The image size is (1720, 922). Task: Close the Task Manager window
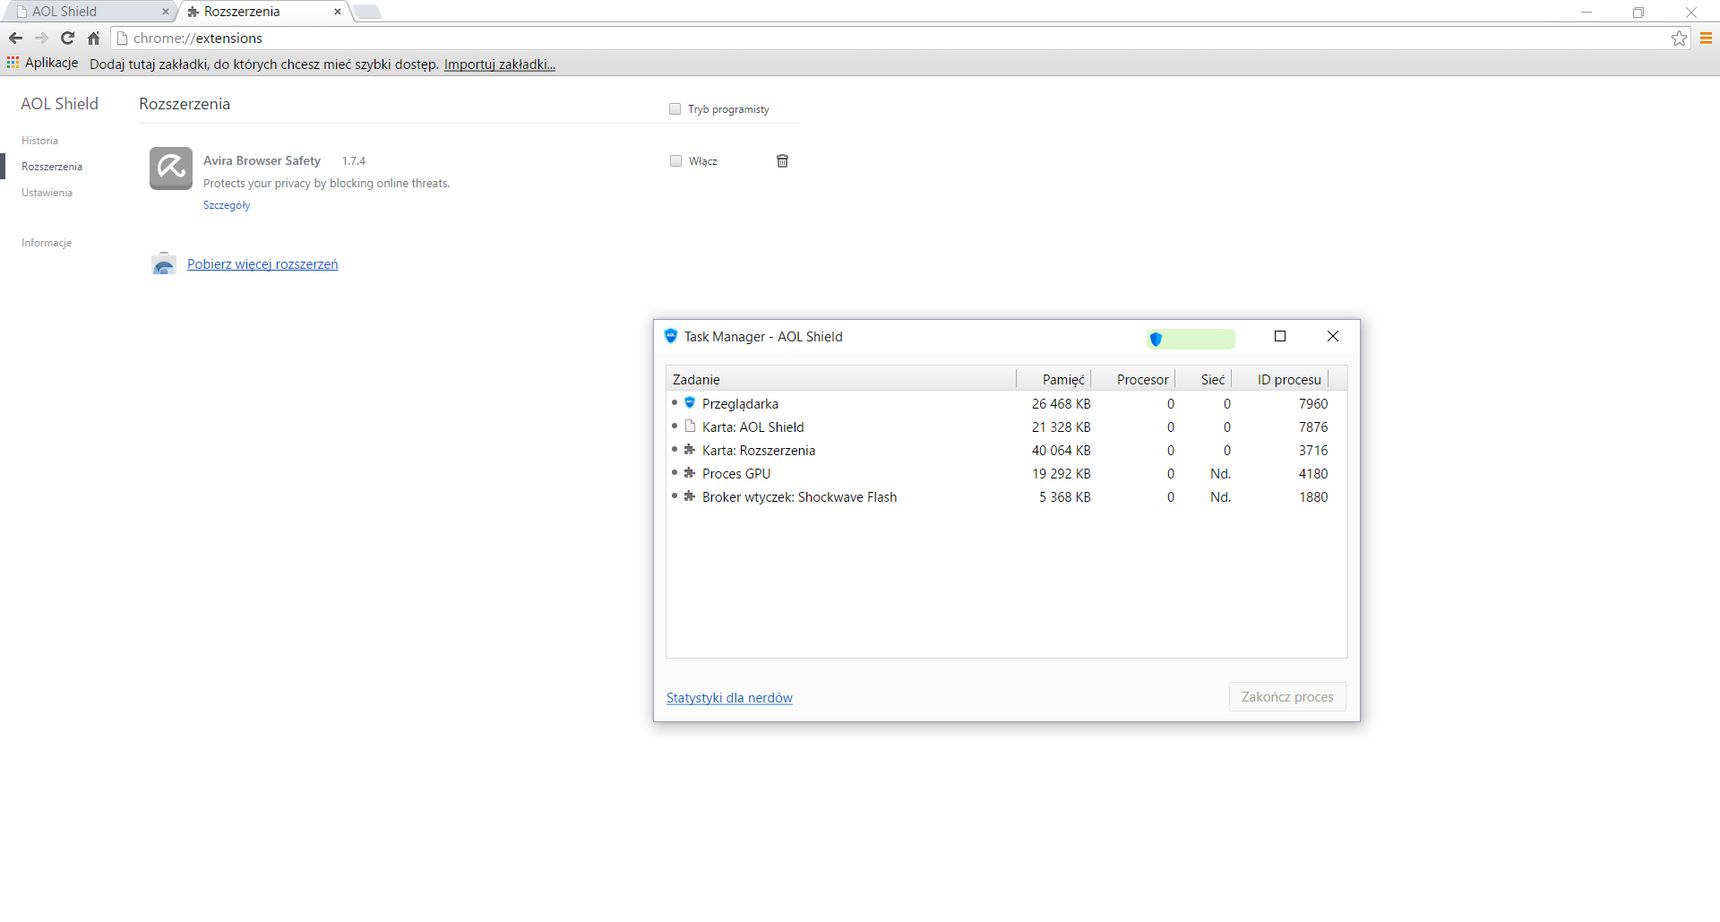(1333, 336)
